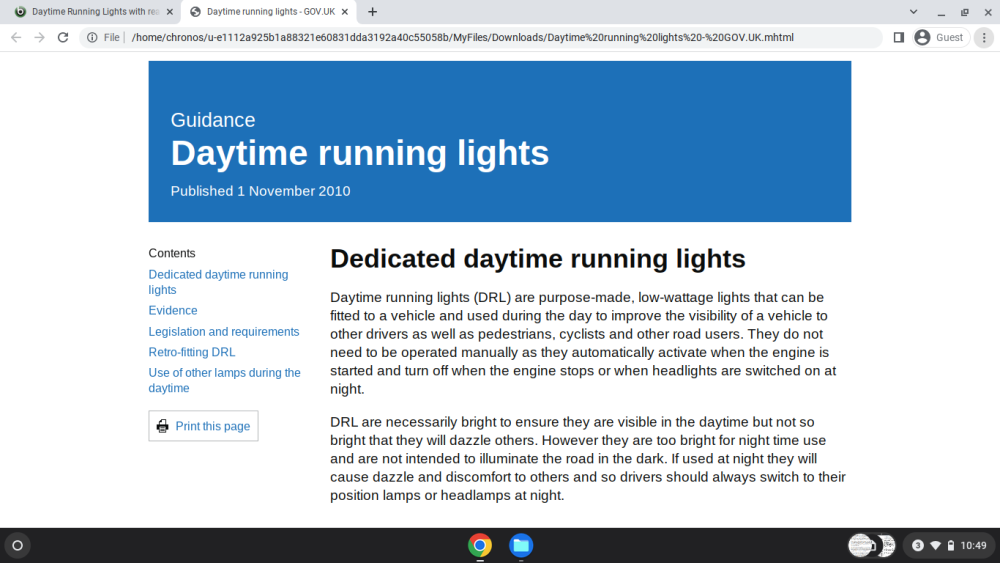Image resolution: width=1000 pixels, height=563 pixels.
Task: Go to Legislation and requirements section
Action: [x=224, y=332]
